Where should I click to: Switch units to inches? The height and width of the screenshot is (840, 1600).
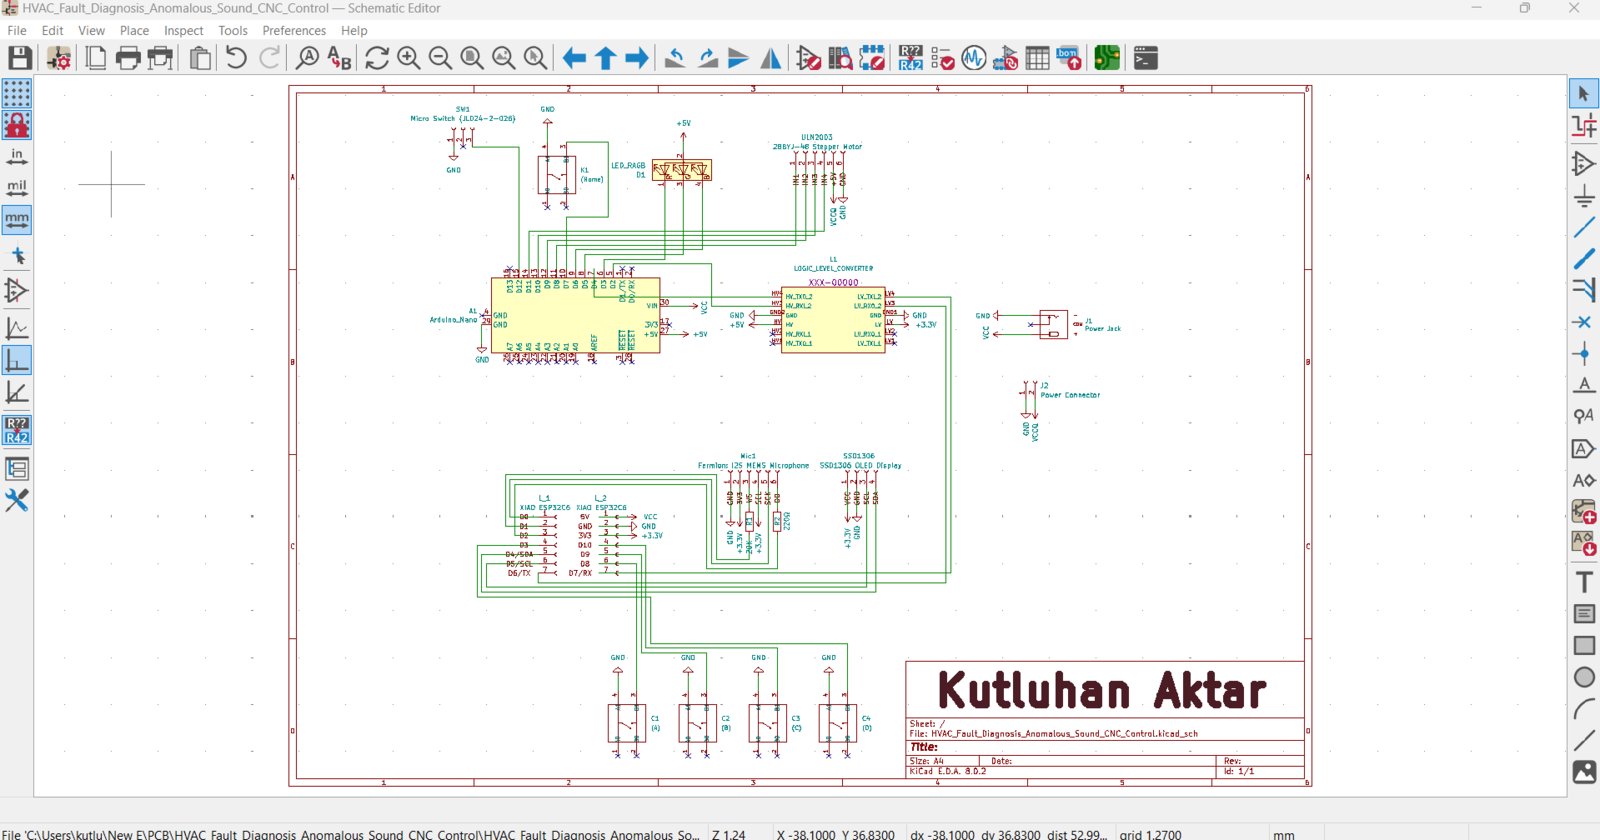(x=17, y=157)
